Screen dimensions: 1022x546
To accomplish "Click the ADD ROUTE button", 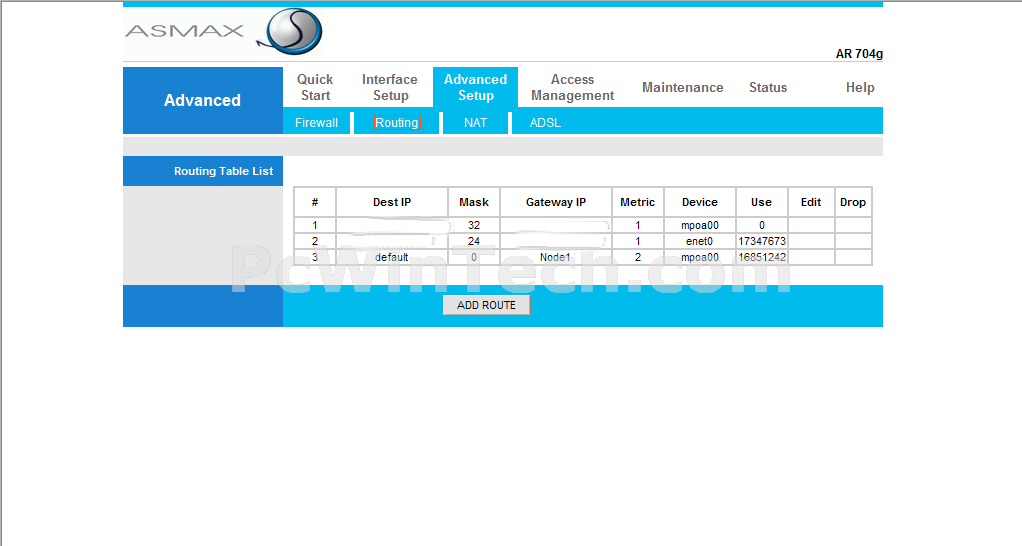I will (486, 305).
